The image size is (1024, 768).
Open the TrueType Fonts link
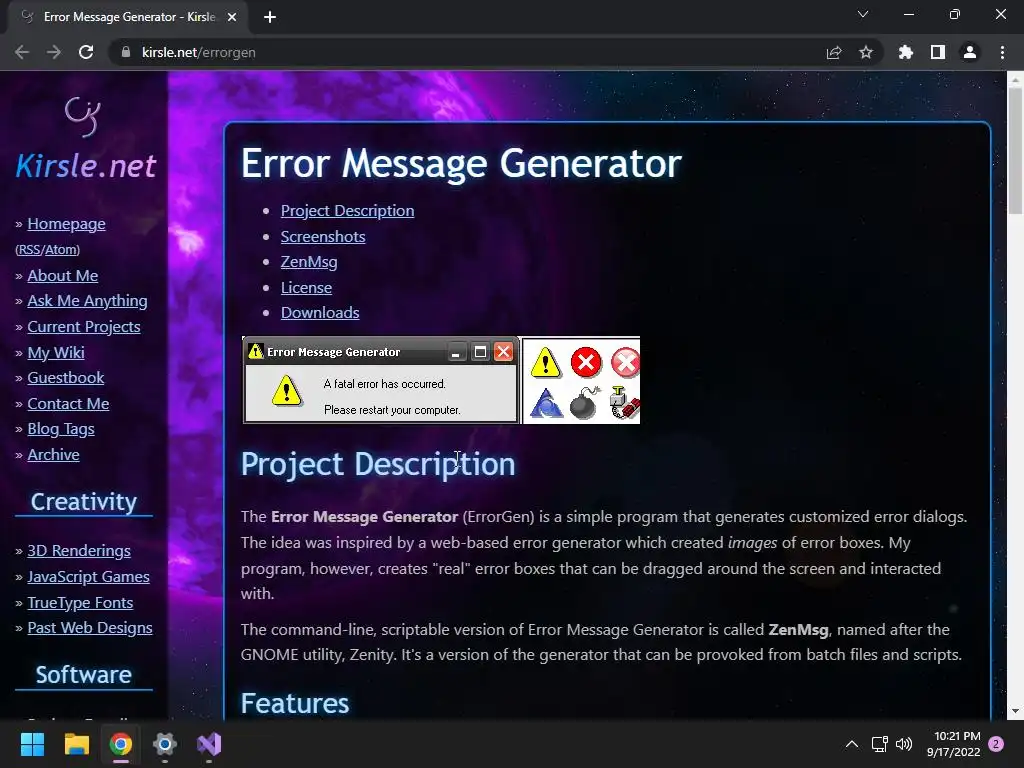point(80,603)
